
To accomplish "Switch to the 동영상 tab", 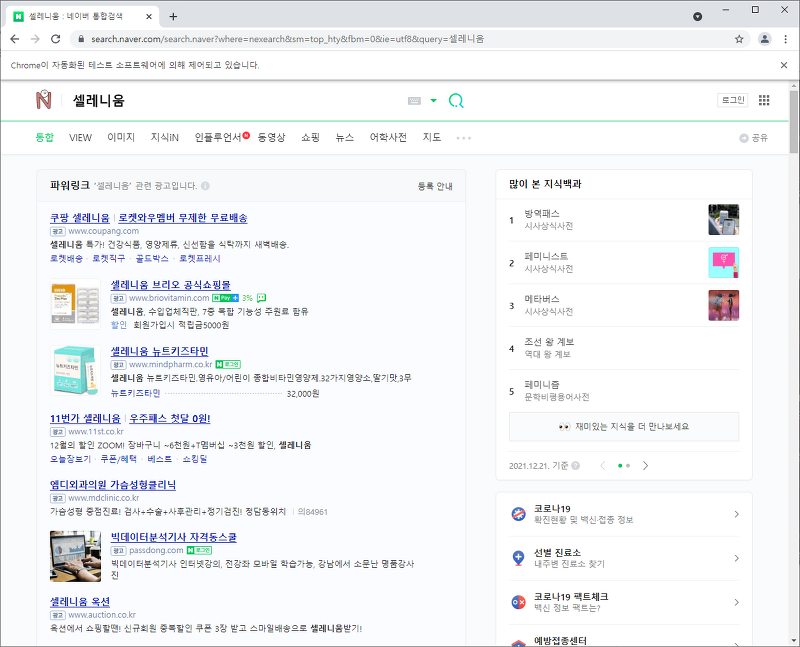I will [x=271, y=137].
